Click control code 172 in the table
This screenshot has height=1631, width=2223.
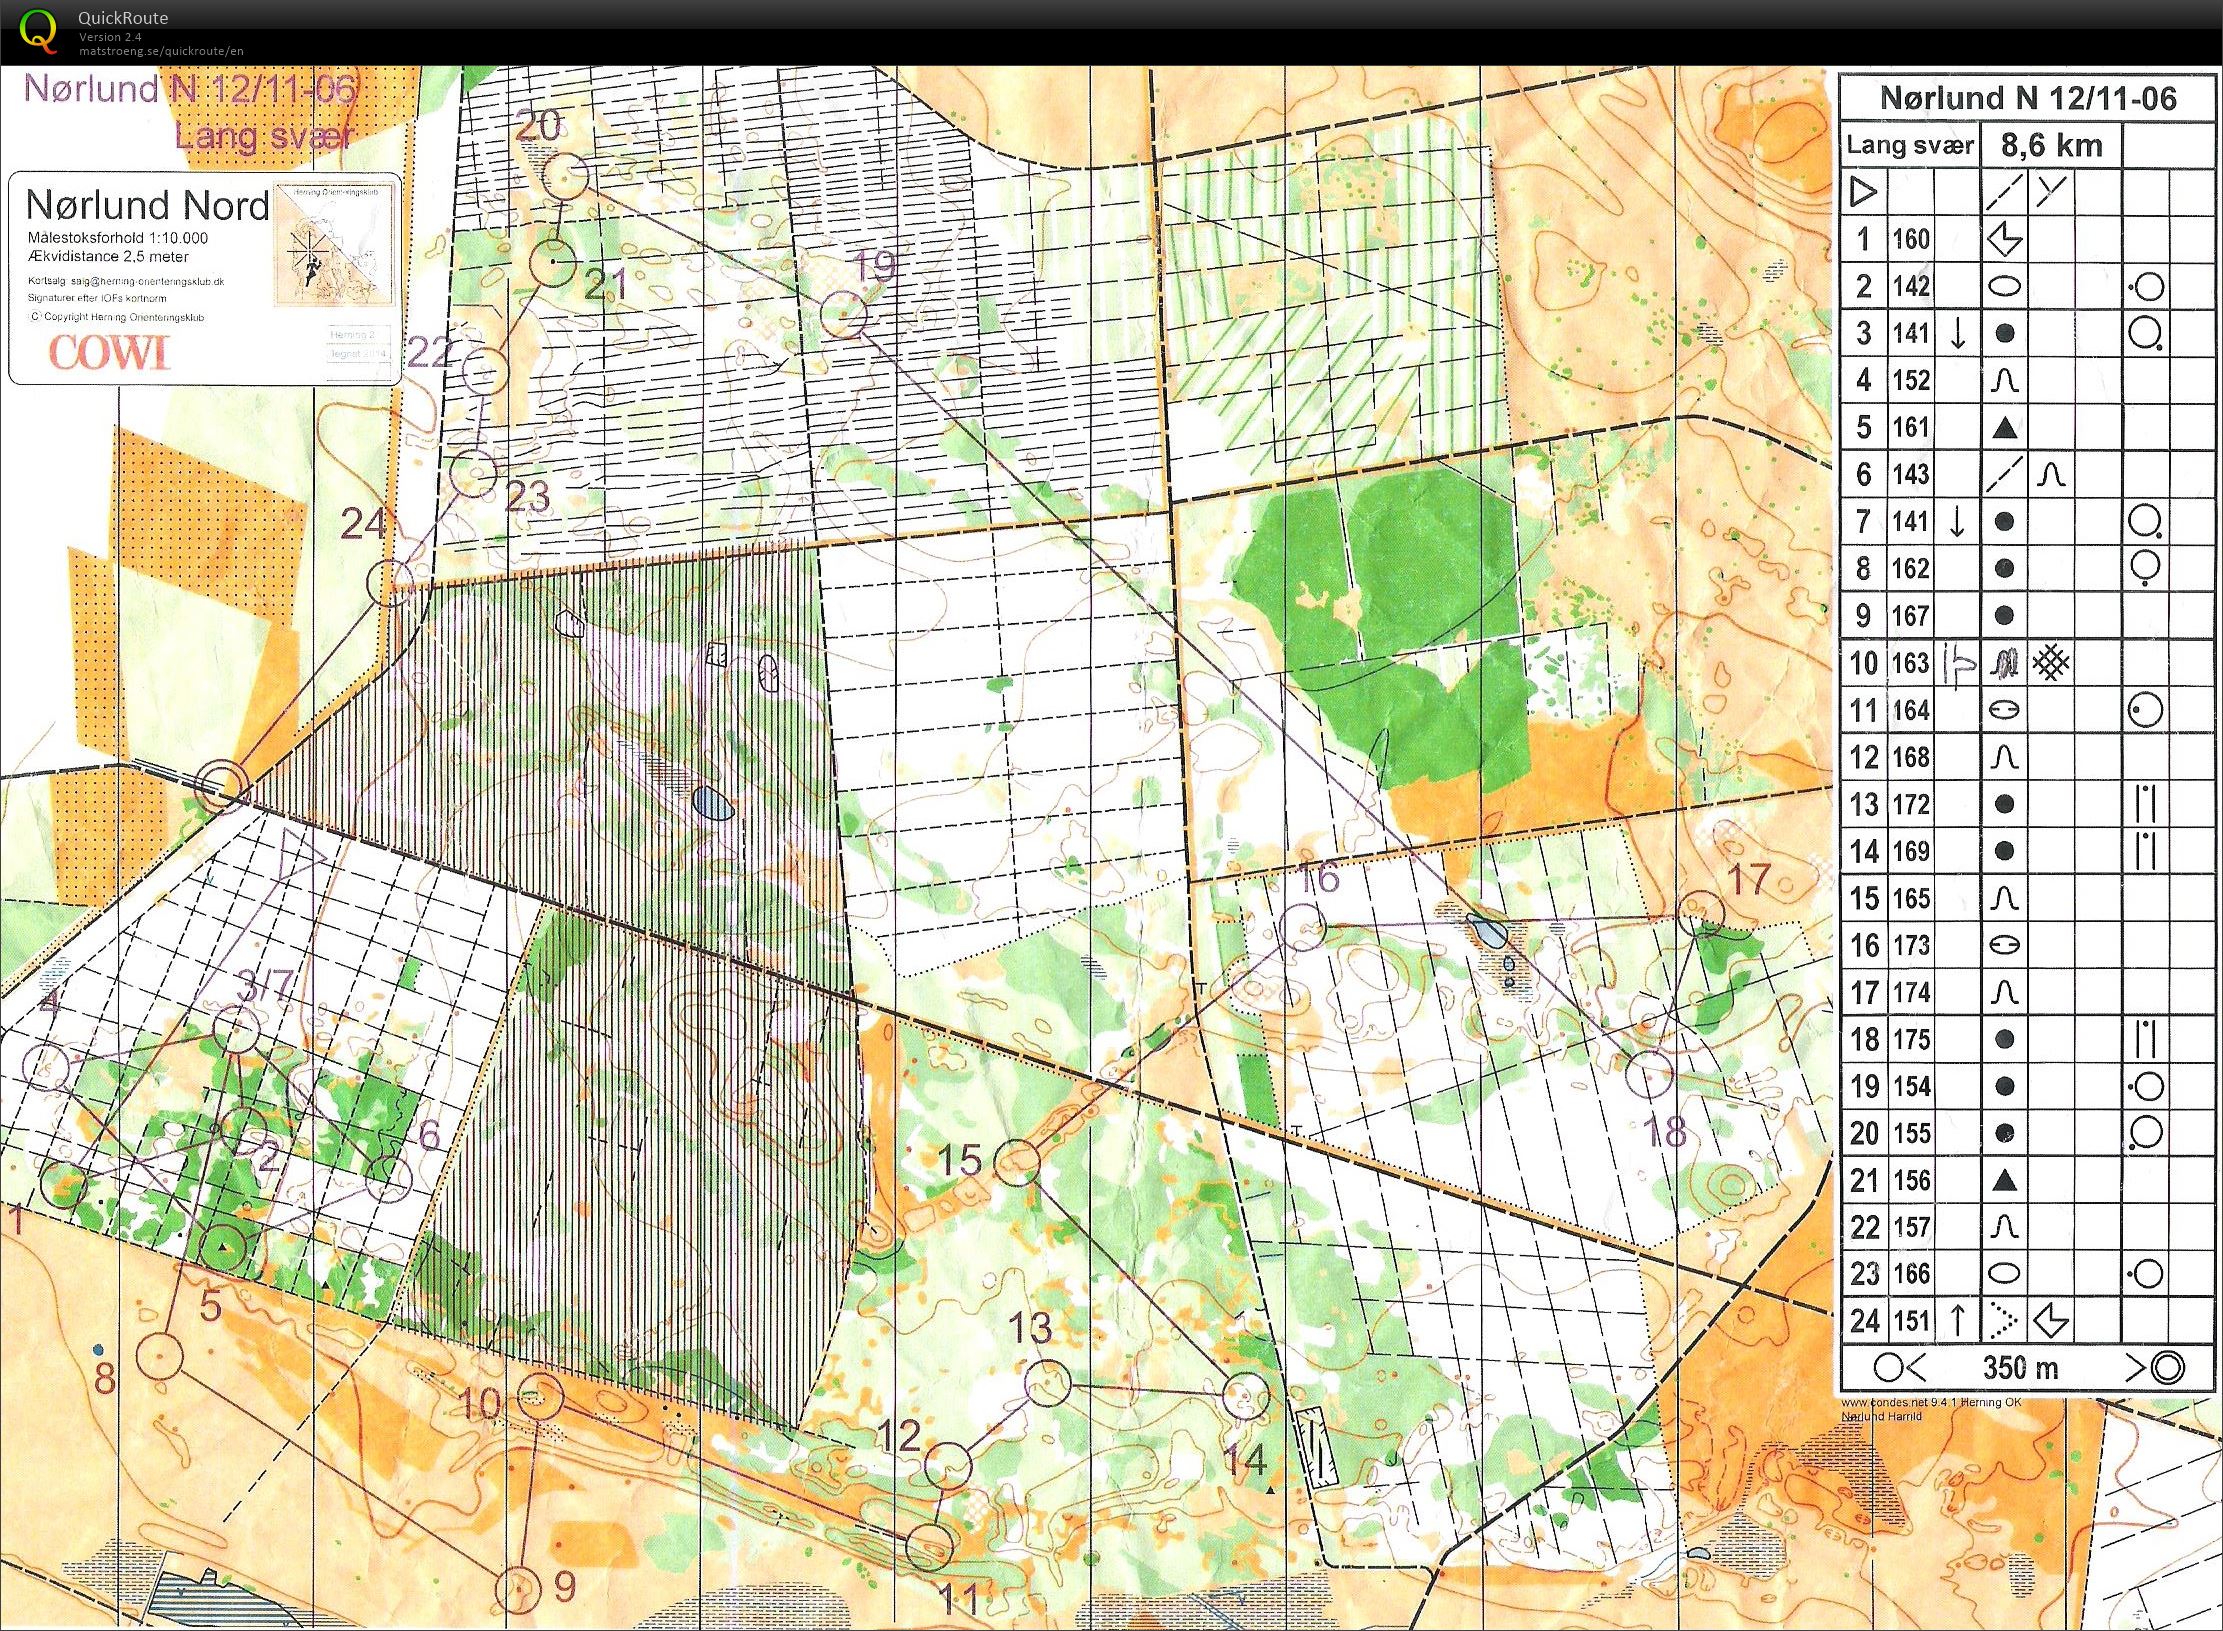[1911, 804]
